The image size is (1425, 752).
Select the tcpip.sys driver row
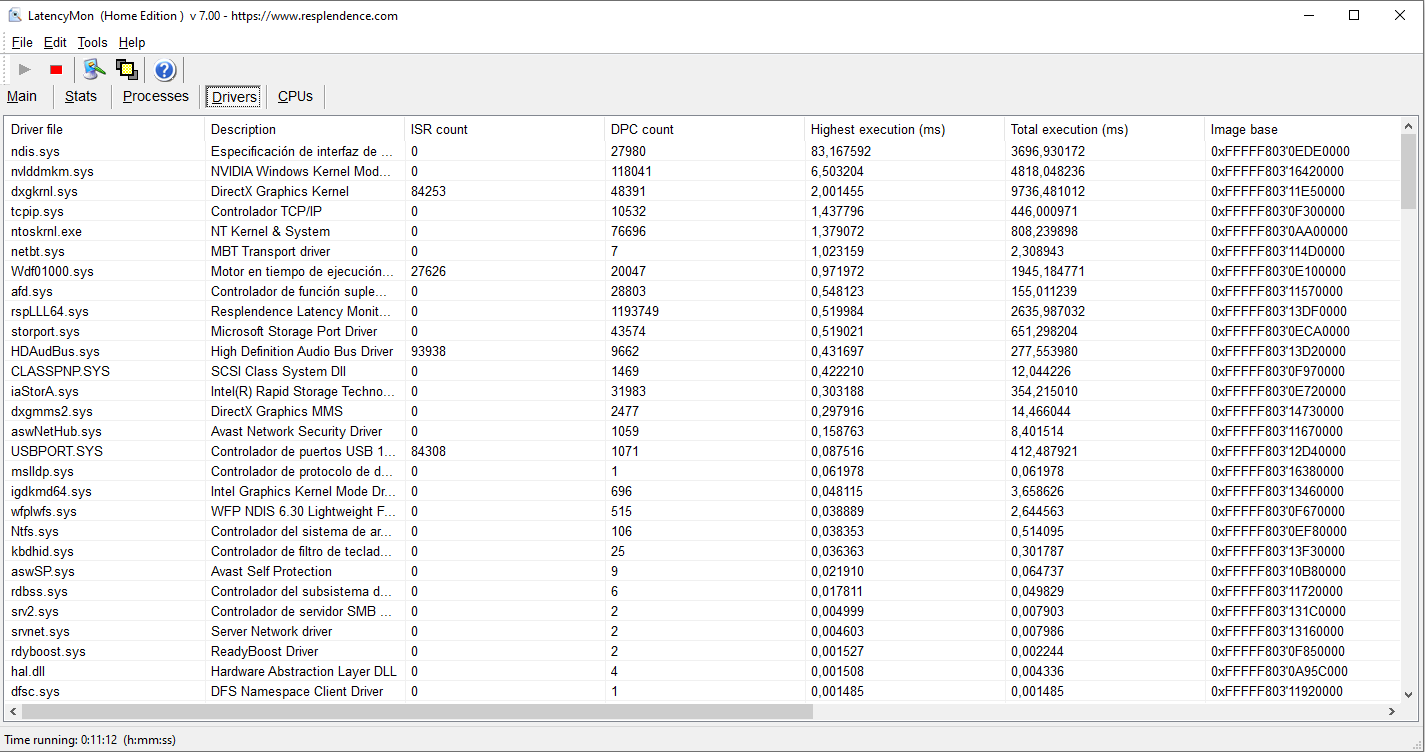pyautogui.click(x=702, y=211)
